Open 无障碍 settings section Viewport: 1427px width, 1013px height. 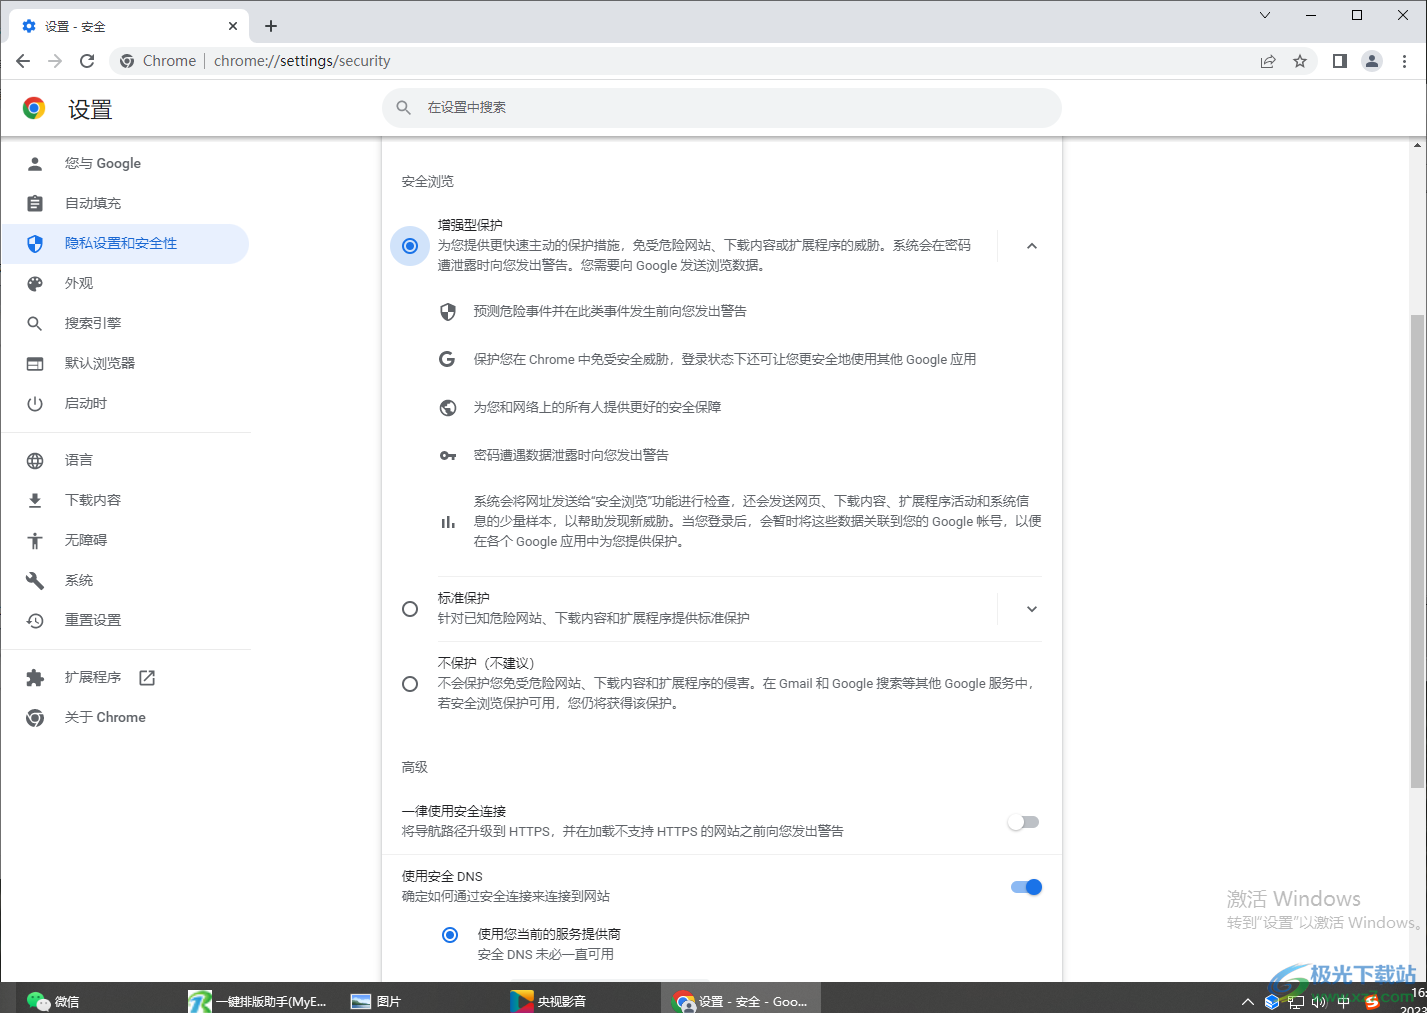(x=125, y=541)
